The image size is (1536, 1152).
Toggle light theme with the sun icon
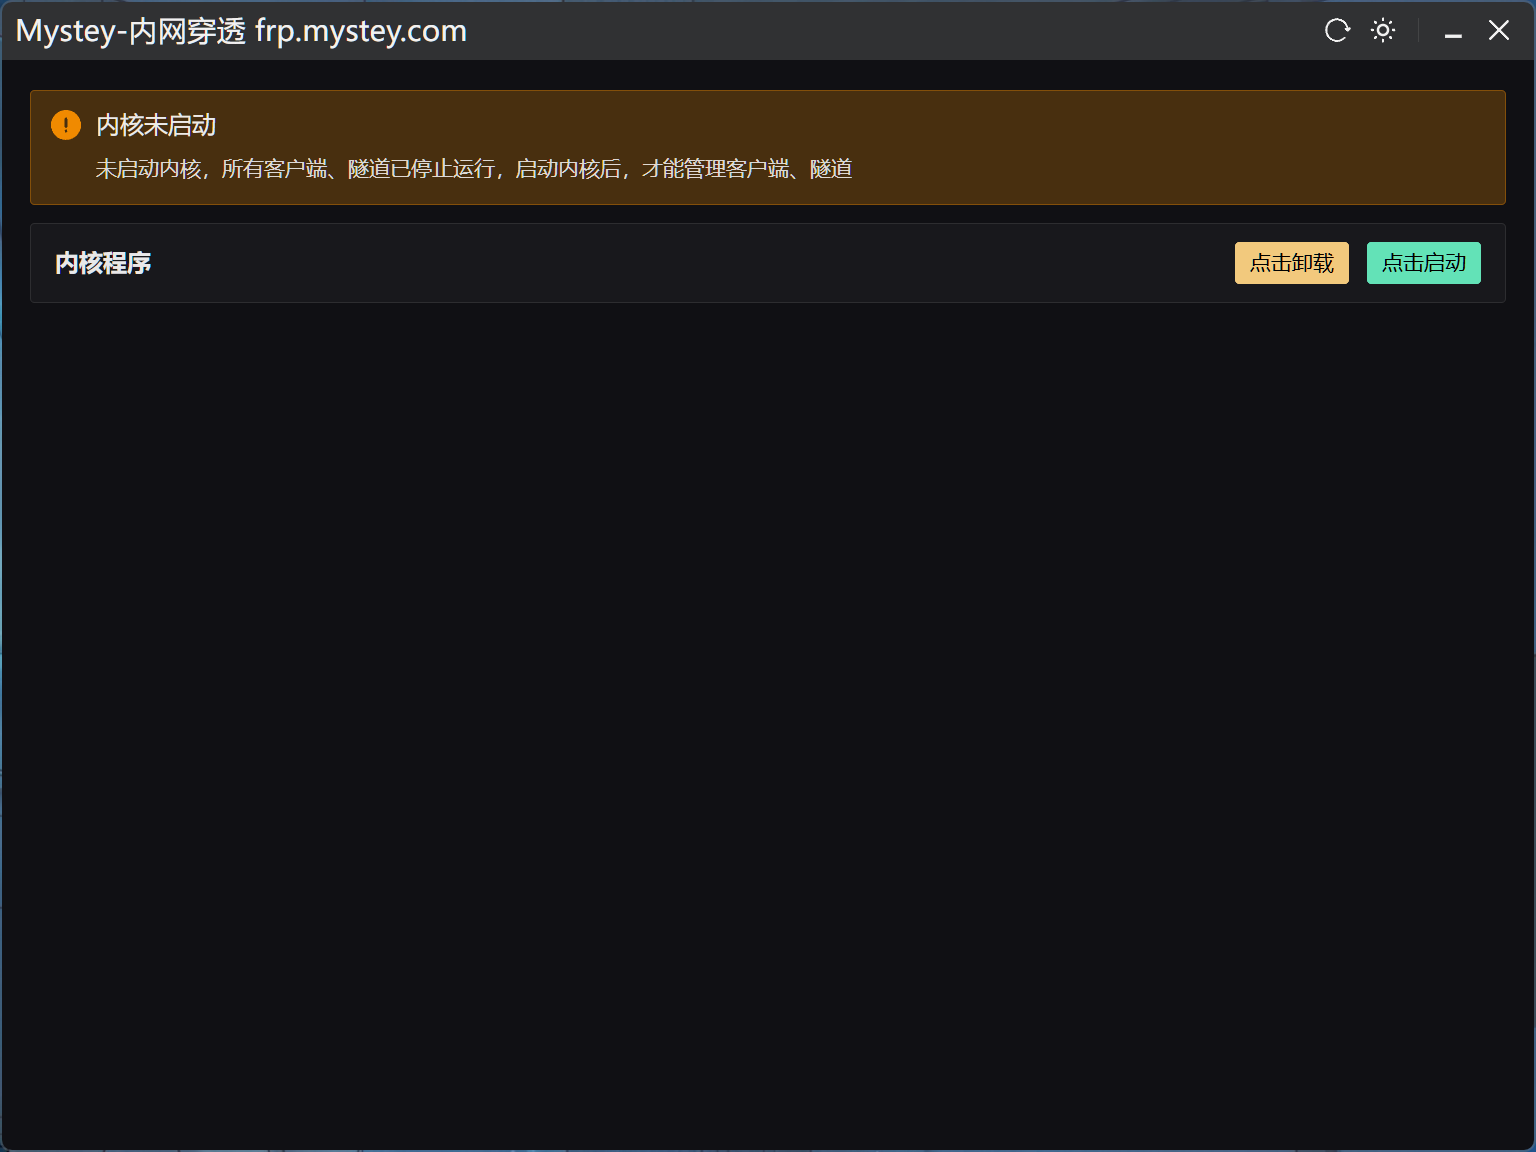point(1383,30)
